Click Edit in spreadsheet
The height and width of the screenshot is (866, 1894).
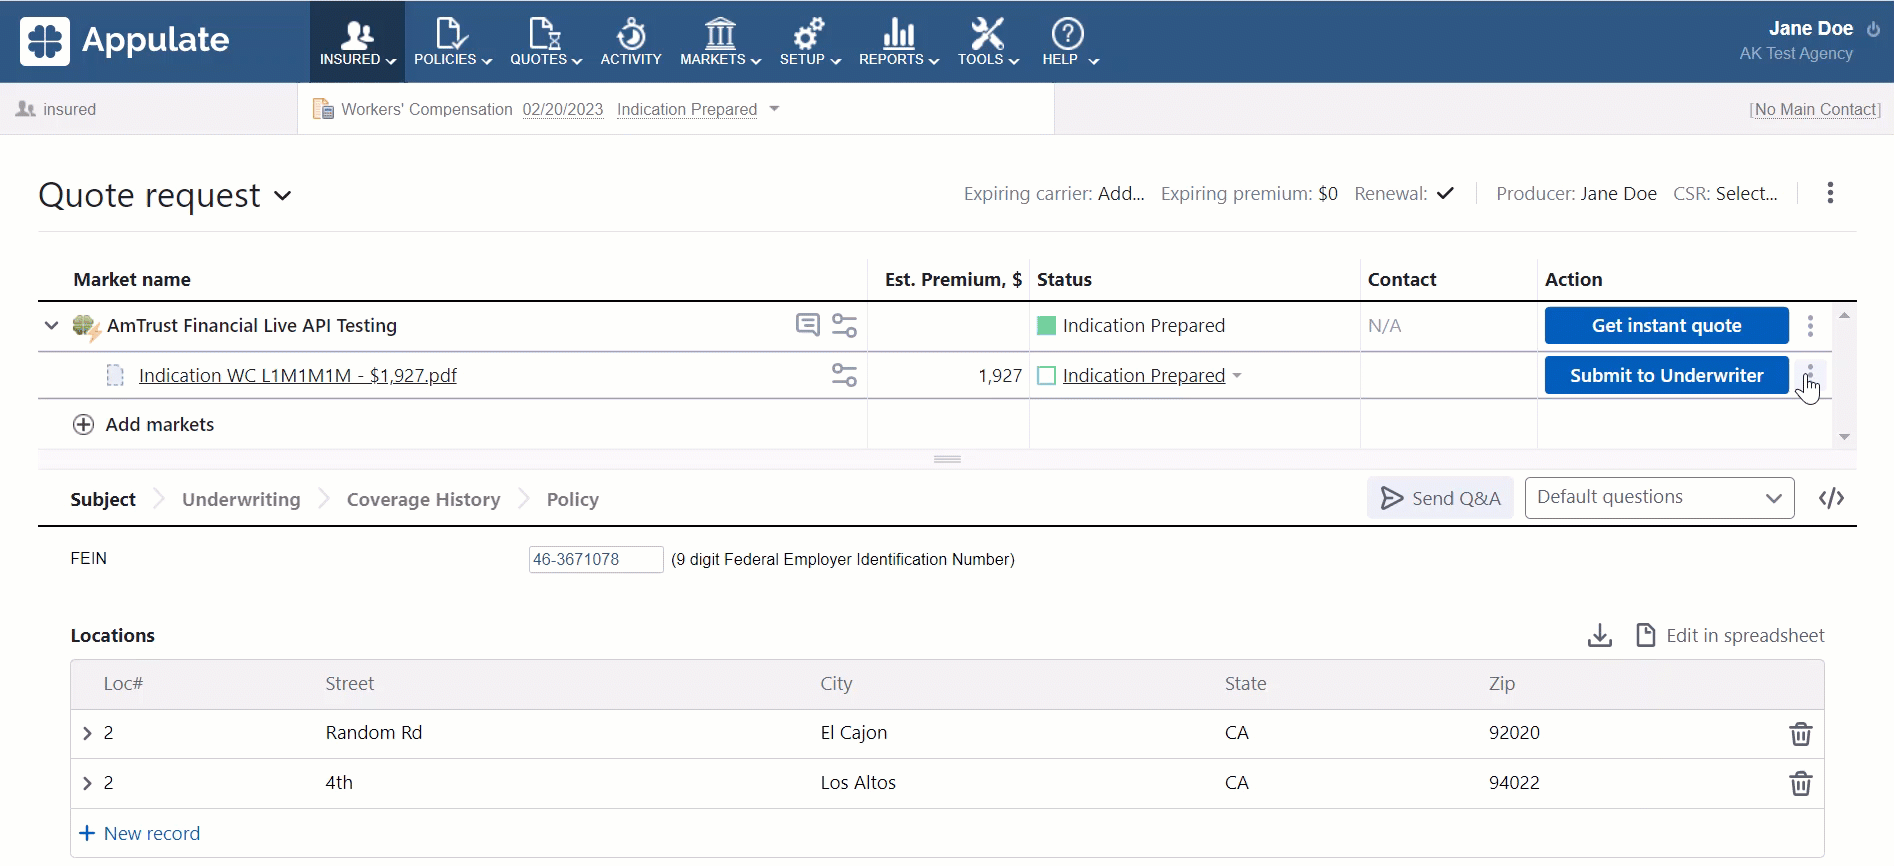[x=1729, y=635]
